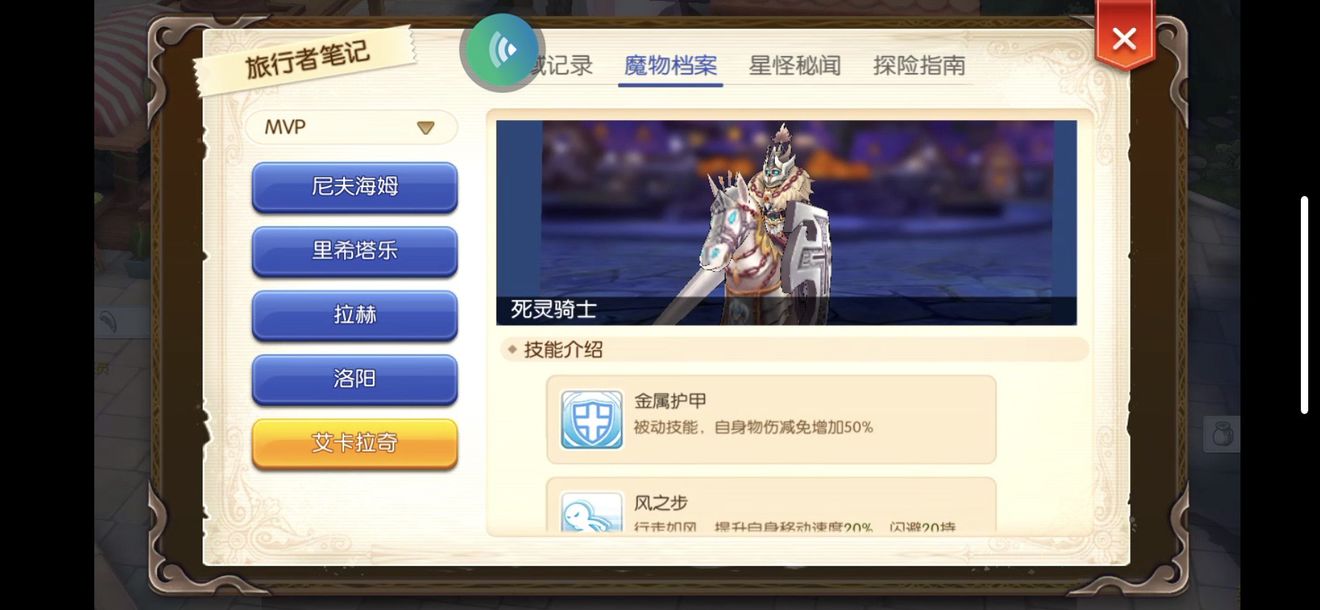This screenshot has width=1320, height=610.
Task: Tap the highlighted 艾卡拉奇 button
Action: (355, 443)
